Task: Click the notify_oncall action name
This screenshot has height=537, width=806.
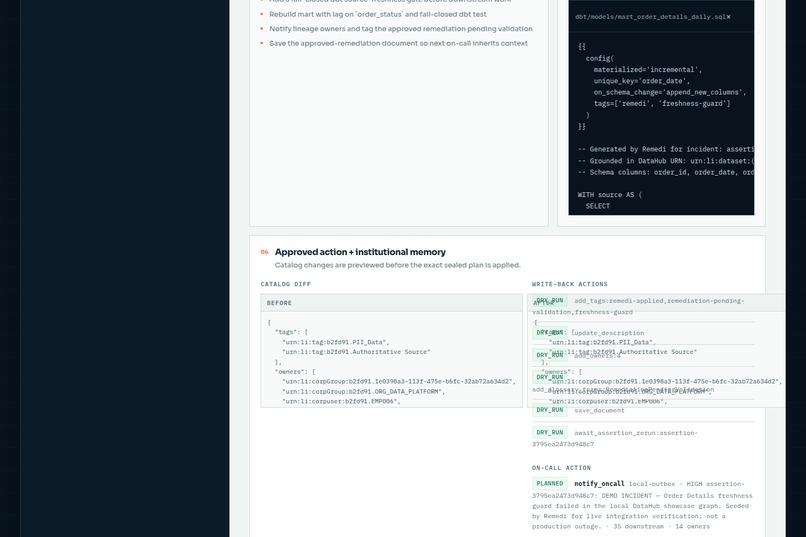Action: click(599, 484)
